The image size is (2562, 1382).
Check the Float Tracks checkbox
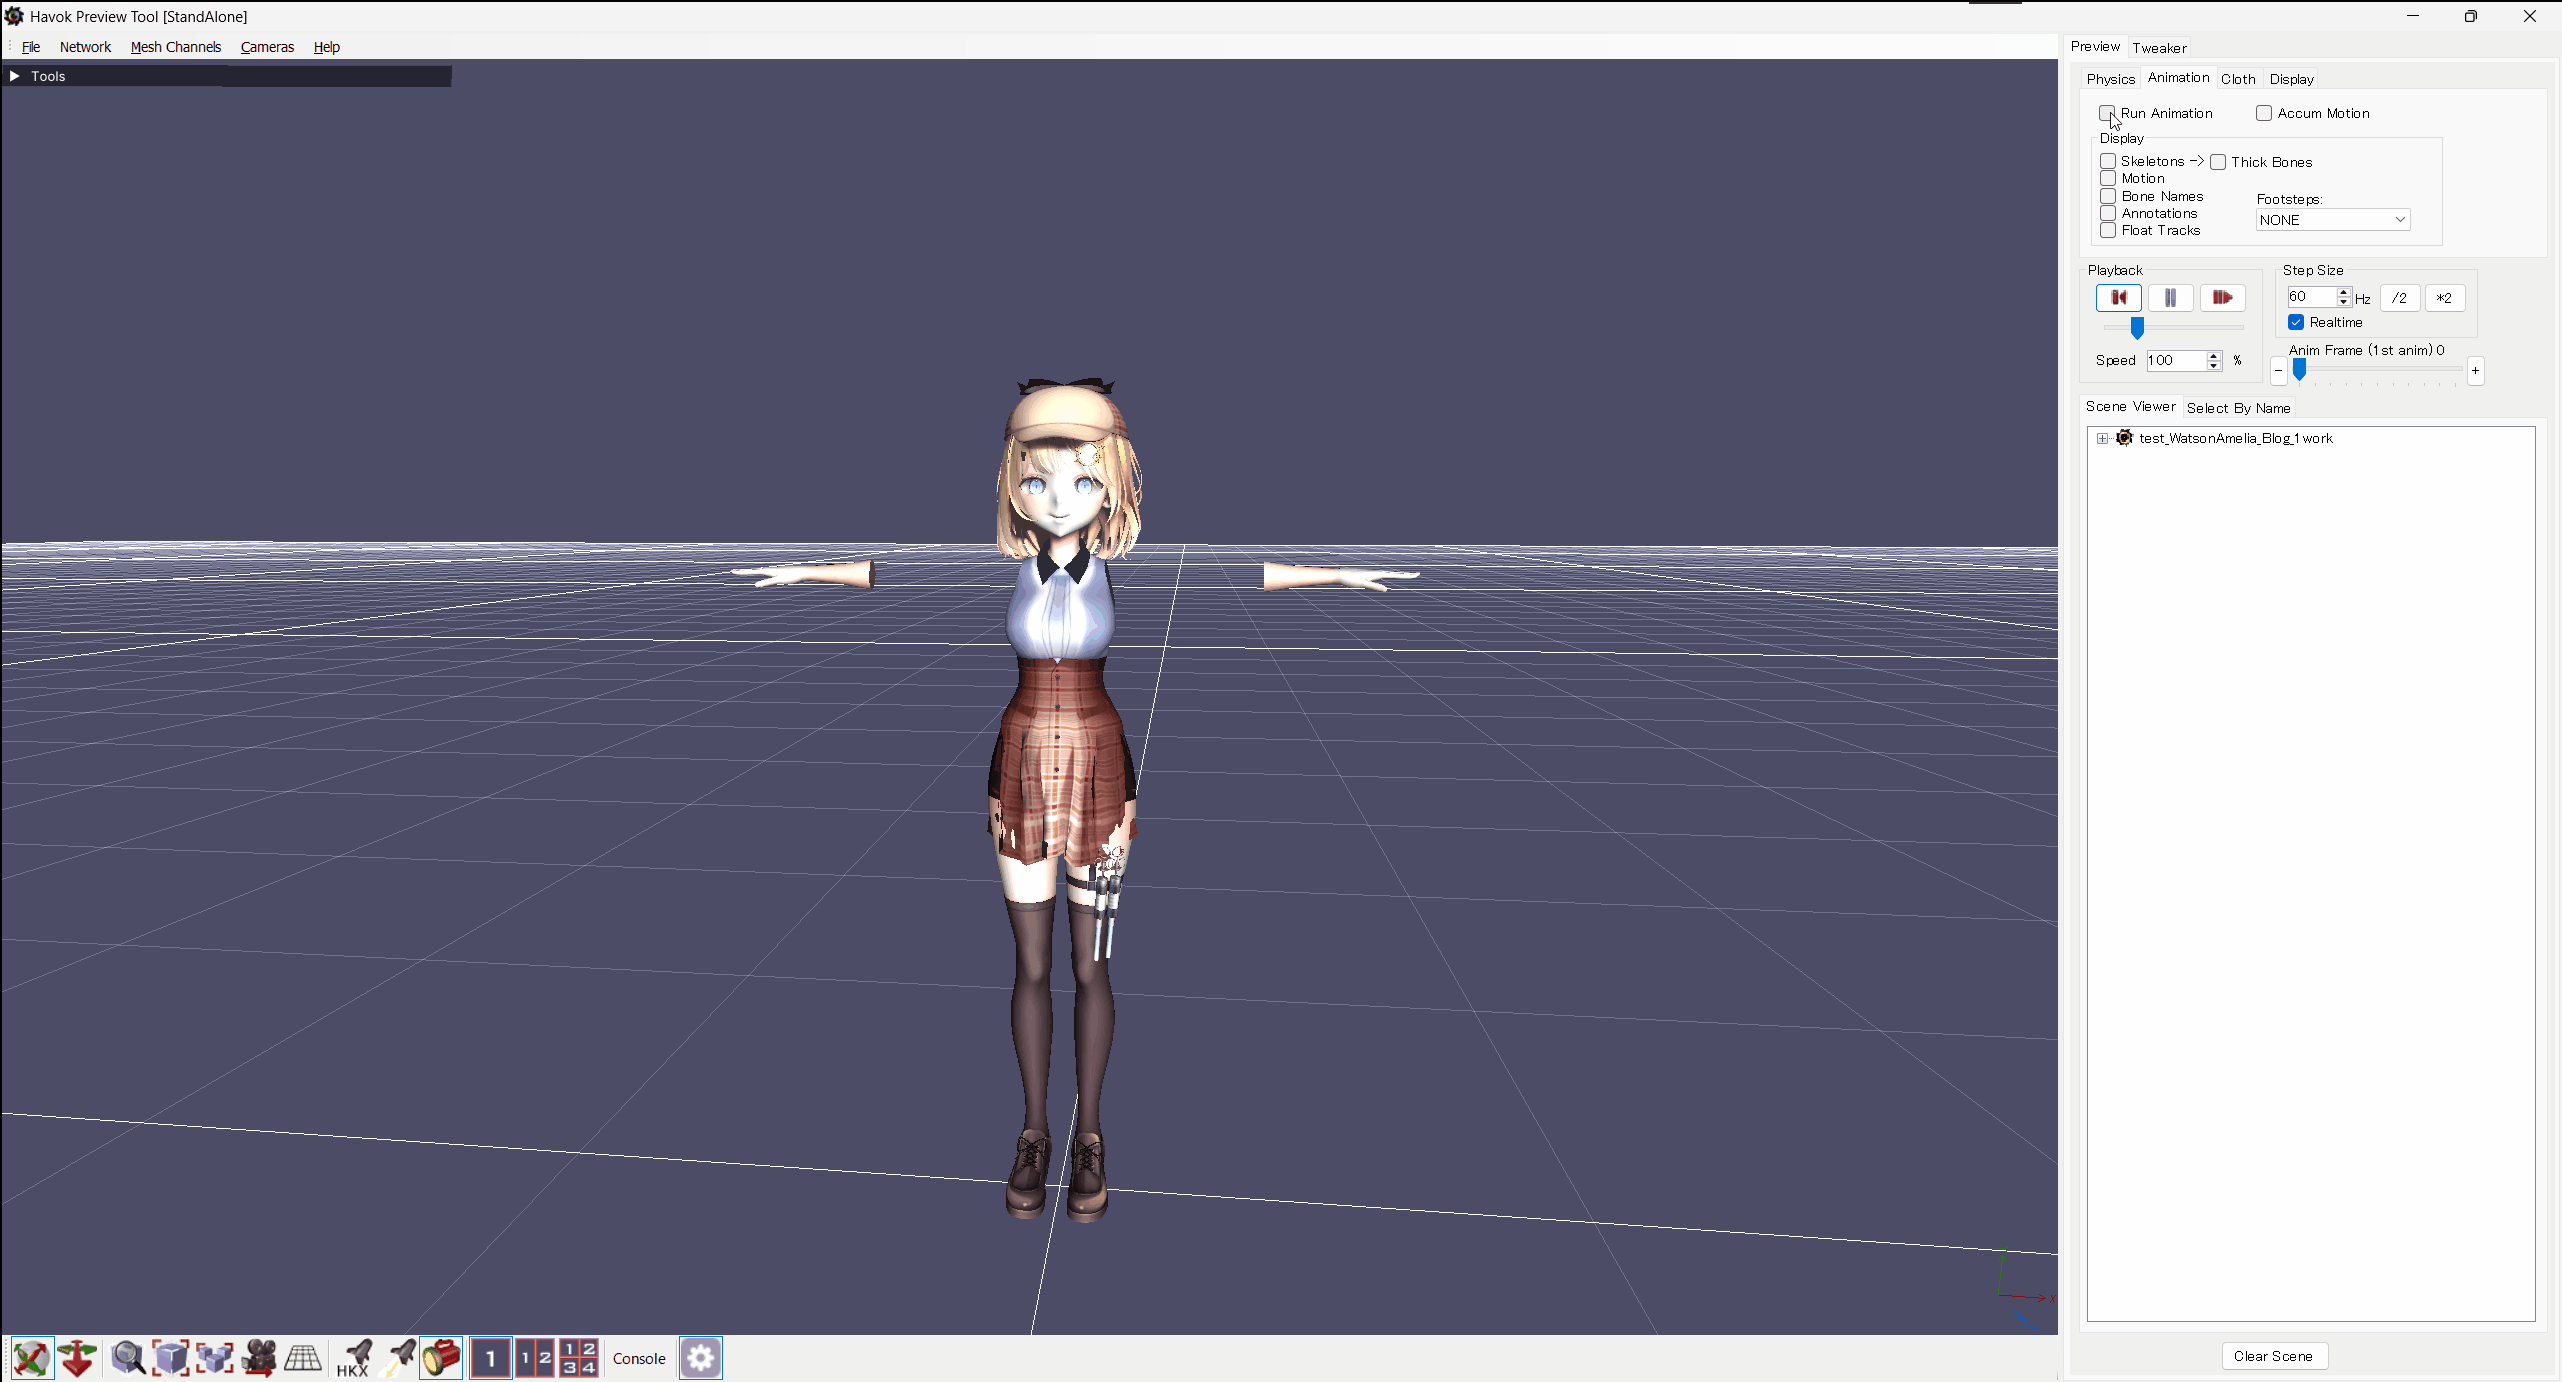point(2108,230)
